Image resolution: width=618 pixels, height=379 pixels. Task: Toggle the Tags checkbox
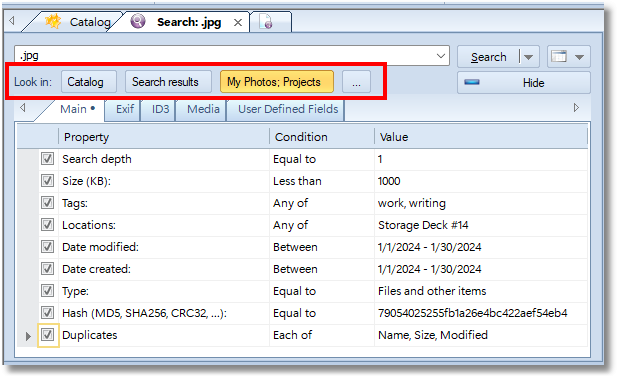pyautogui.click(x=48, y=203)
